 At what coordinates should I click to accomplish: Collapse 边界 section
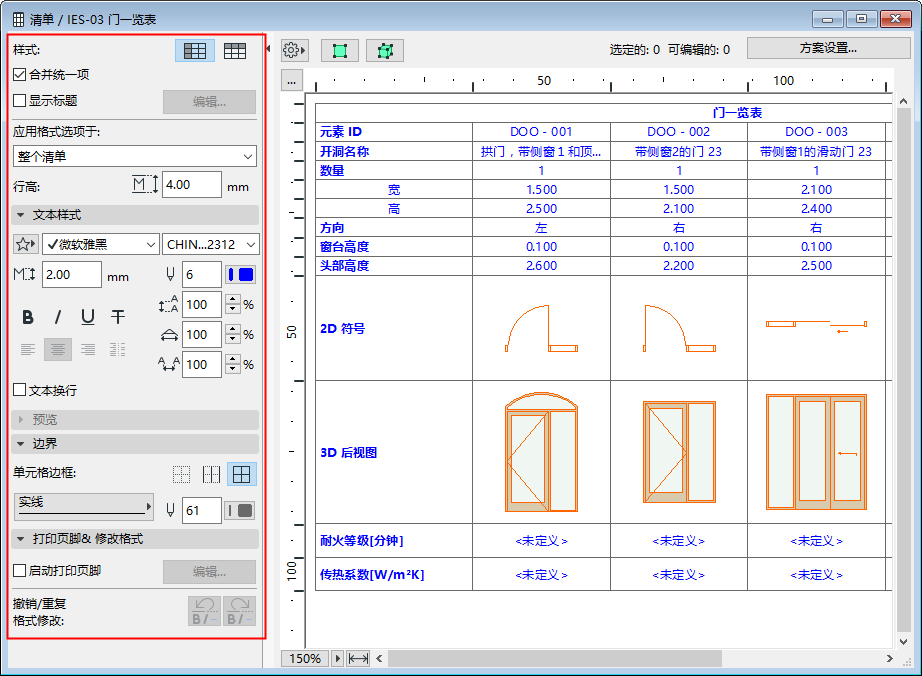click(135, 444)
